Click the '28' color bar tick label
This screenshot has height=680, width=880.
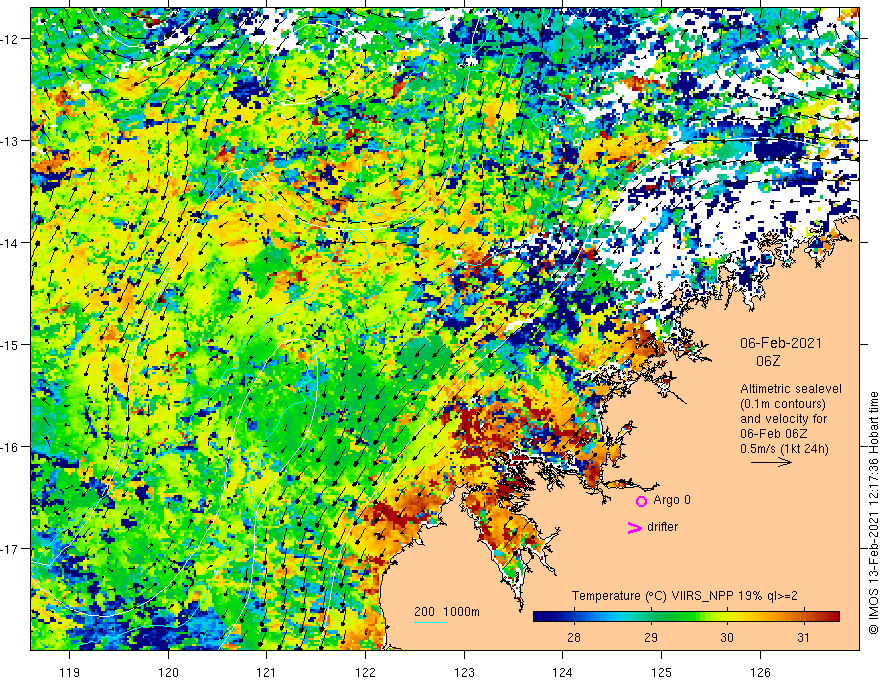point(574,637)
